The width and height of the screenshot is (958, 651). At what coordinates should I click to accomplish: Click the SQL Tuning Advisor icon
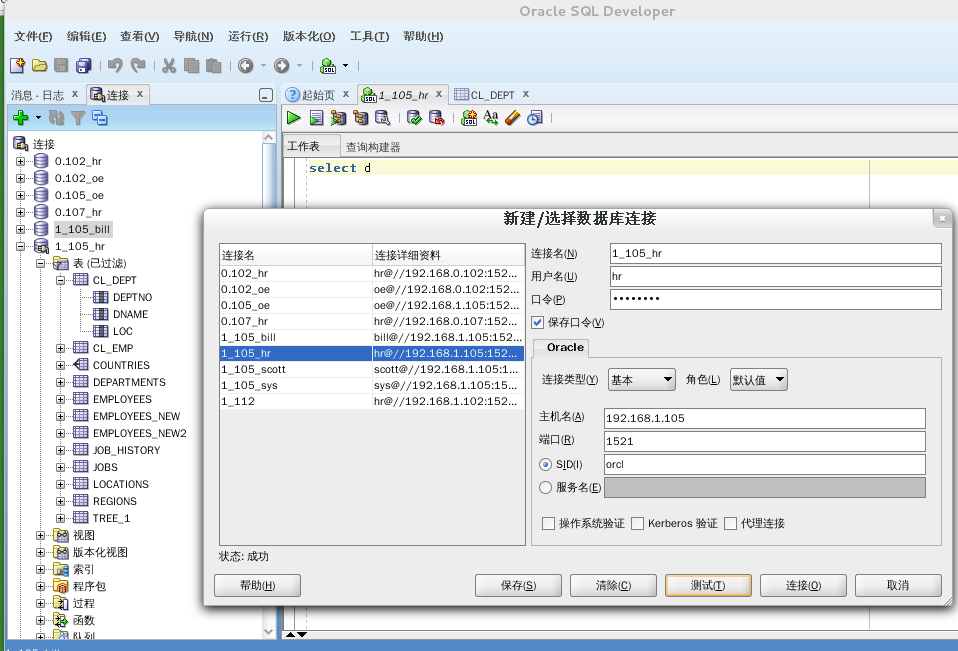pos(382,118)
